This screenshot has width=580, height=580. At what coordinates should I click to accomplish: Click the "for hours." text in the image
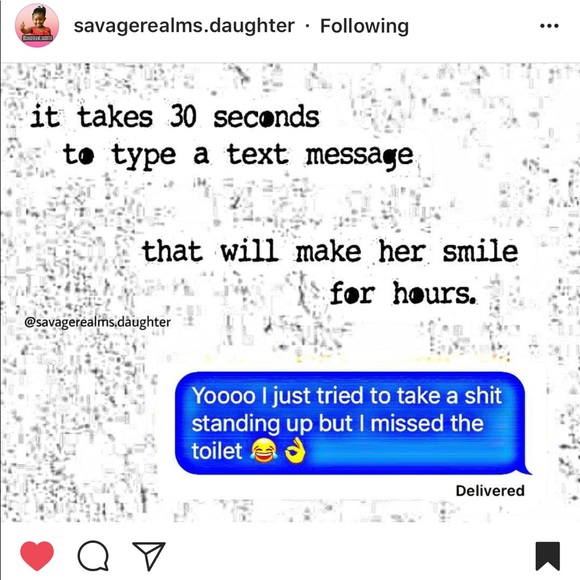click(x=402, y=293)
